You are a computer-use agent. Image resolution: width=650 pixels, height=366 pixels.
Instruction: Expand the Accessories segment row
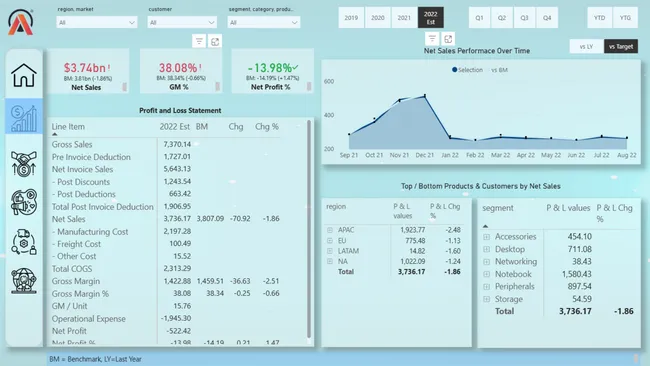pos(487,237)
